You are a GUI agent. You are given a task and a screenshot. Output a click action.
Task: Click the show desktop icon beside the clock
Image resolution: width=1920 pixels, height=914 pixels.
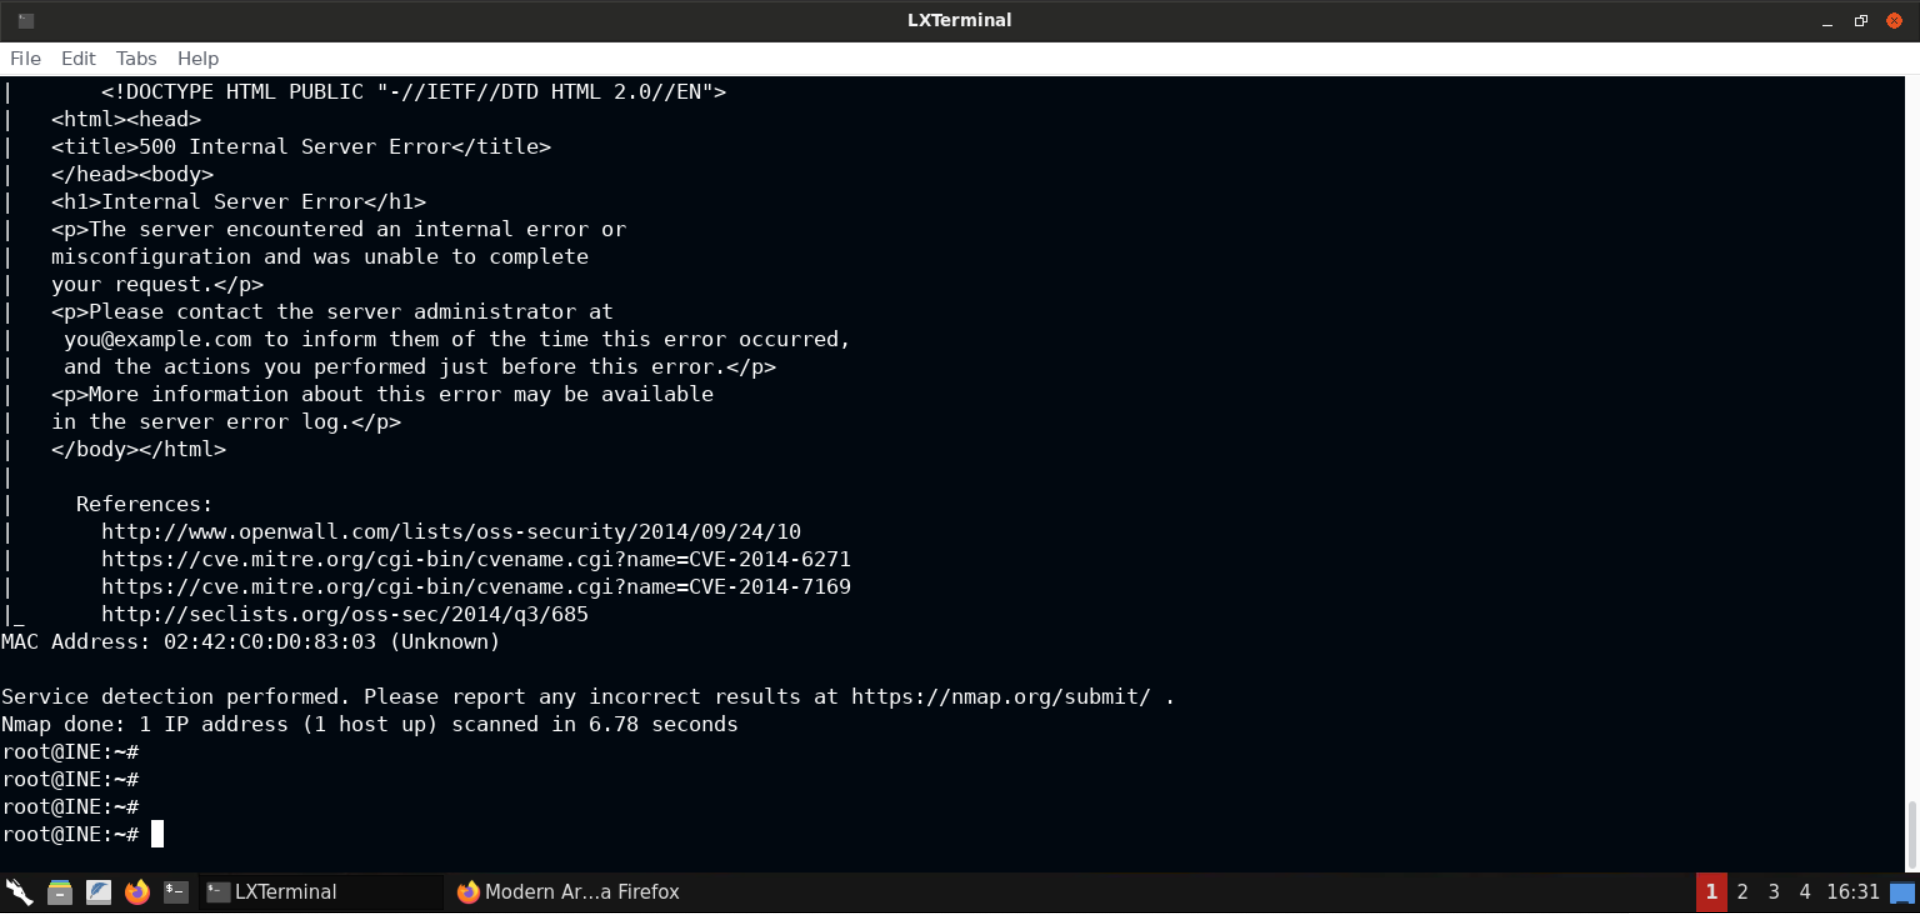pos(1902,892)
